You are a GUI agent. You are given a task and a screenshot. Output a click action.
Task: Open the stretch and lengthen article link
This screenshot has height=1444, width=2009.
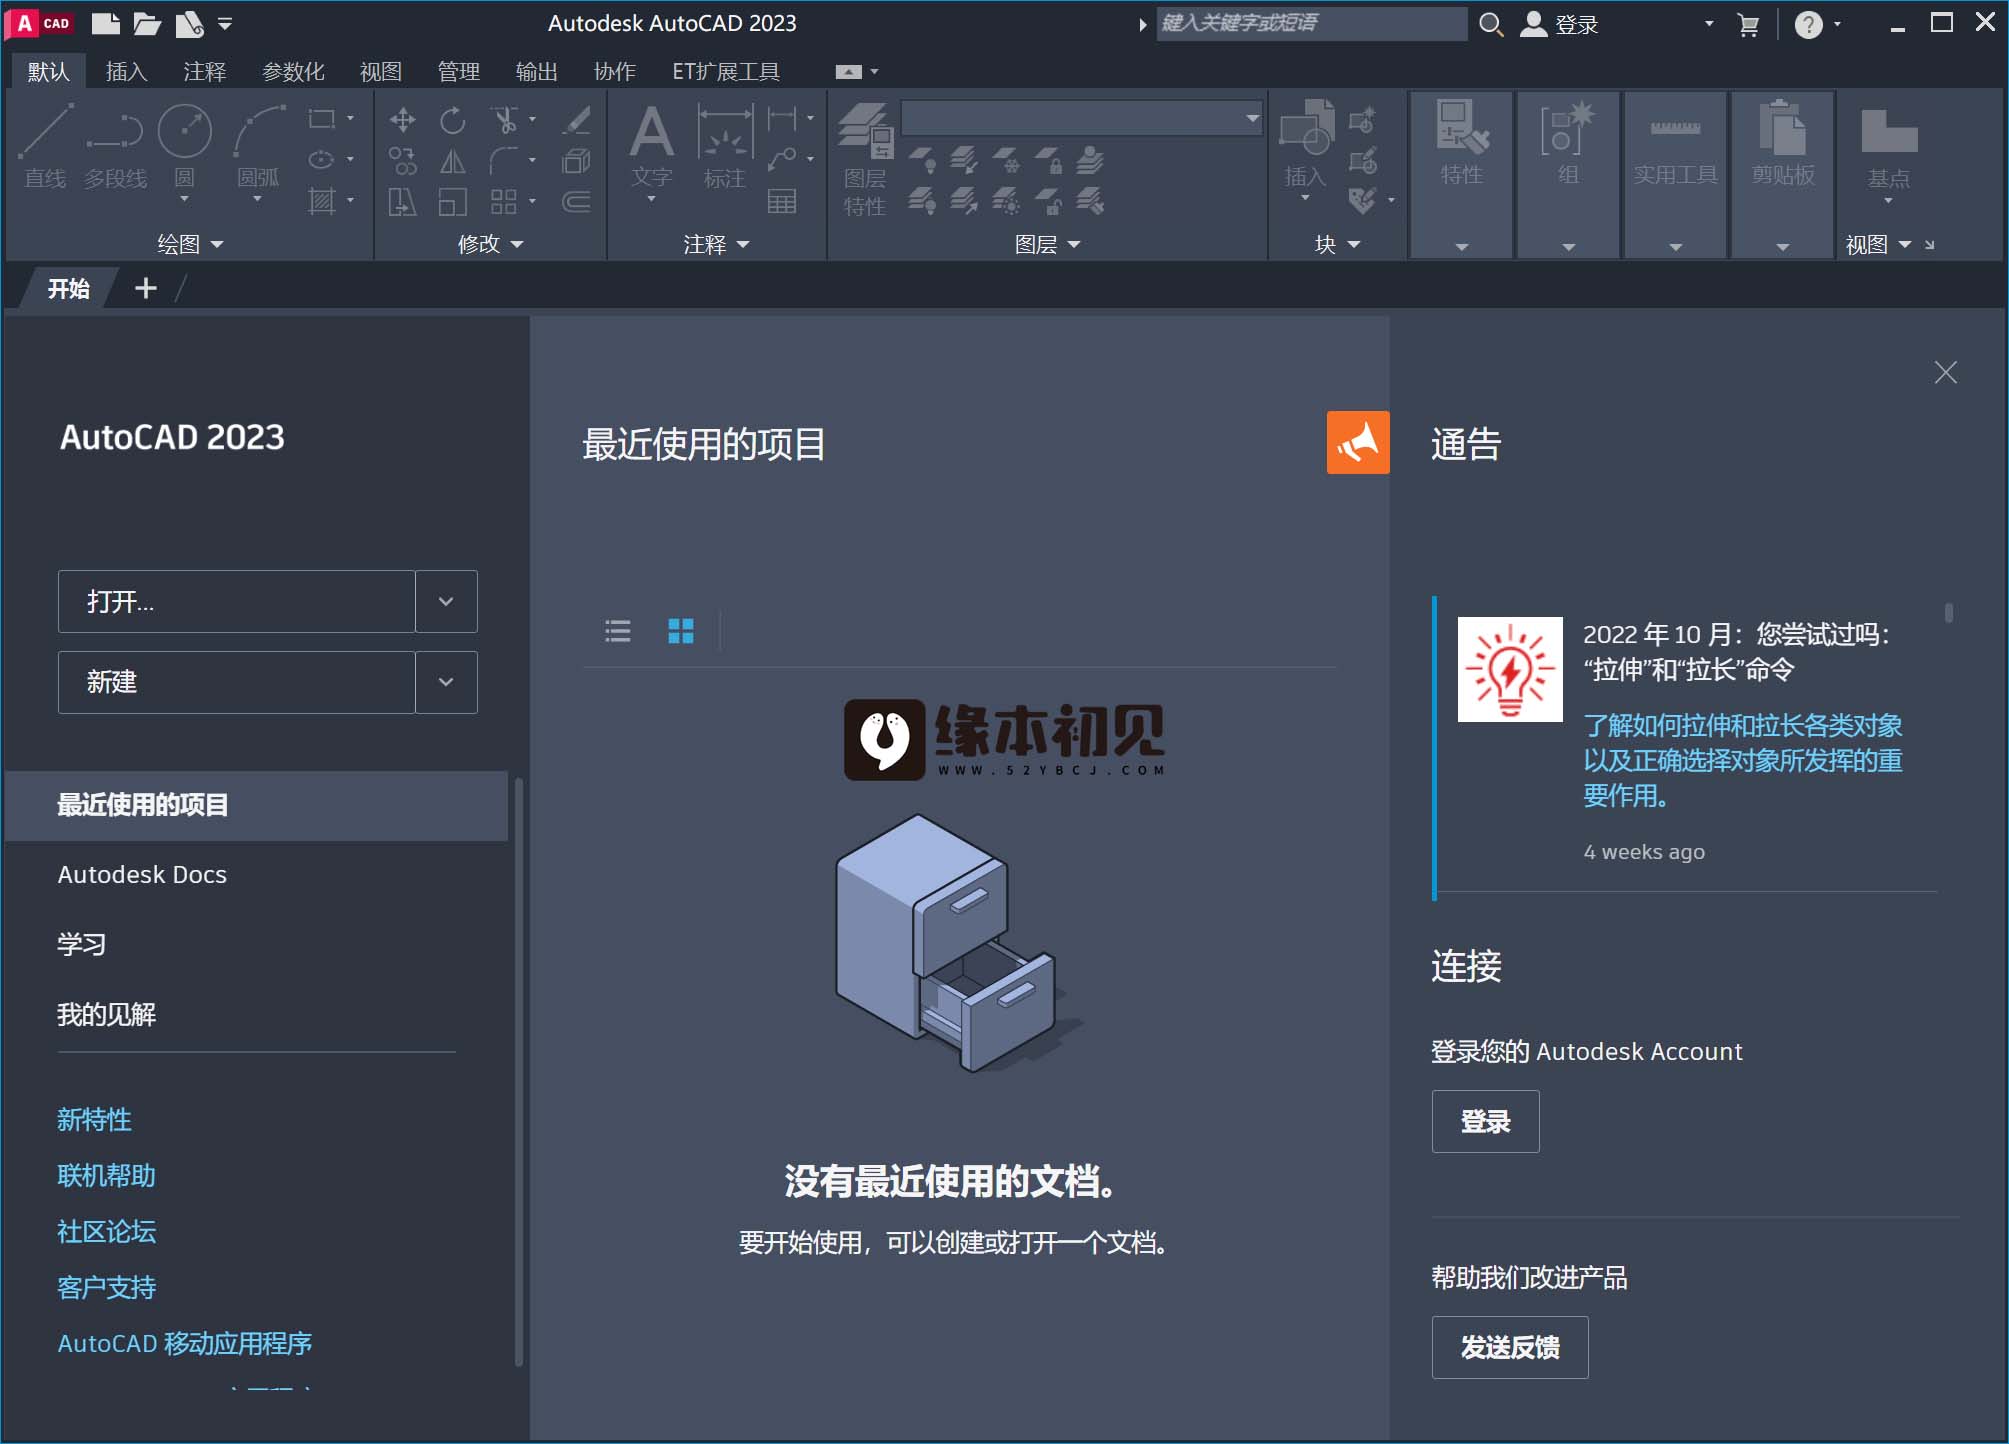coord(1742,760)
